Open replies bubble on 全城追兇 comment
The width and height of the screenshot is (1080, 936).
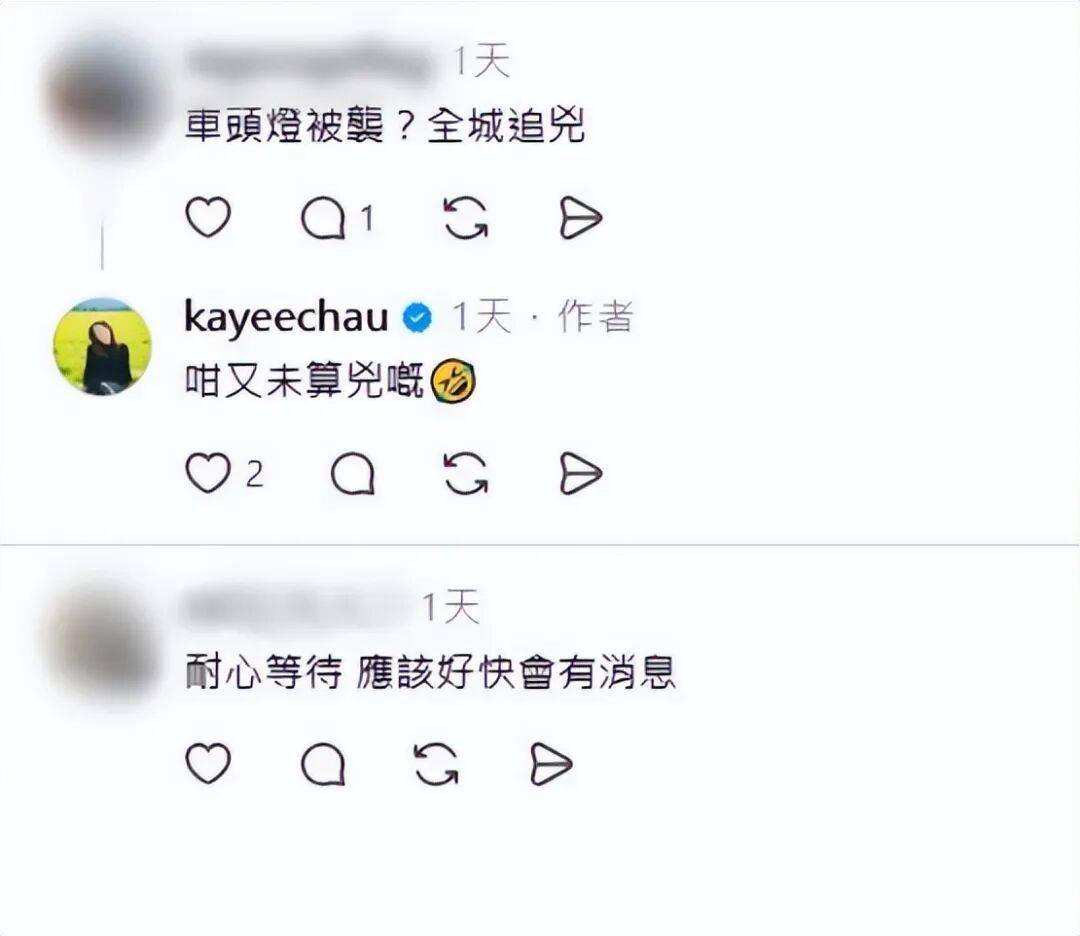pos(323,219)
